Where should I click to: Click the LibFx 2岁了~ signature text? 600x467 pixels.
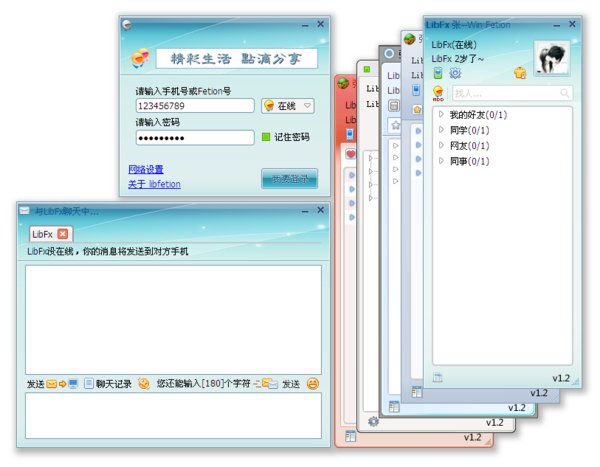coord(457,59)
